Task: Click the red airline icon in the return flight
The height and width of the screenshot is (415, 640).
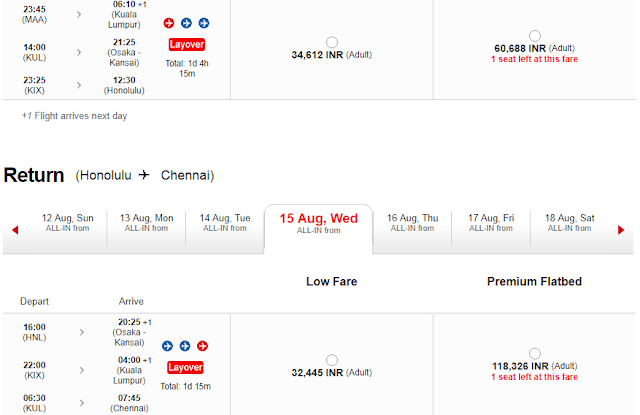Action: (202, 346)
